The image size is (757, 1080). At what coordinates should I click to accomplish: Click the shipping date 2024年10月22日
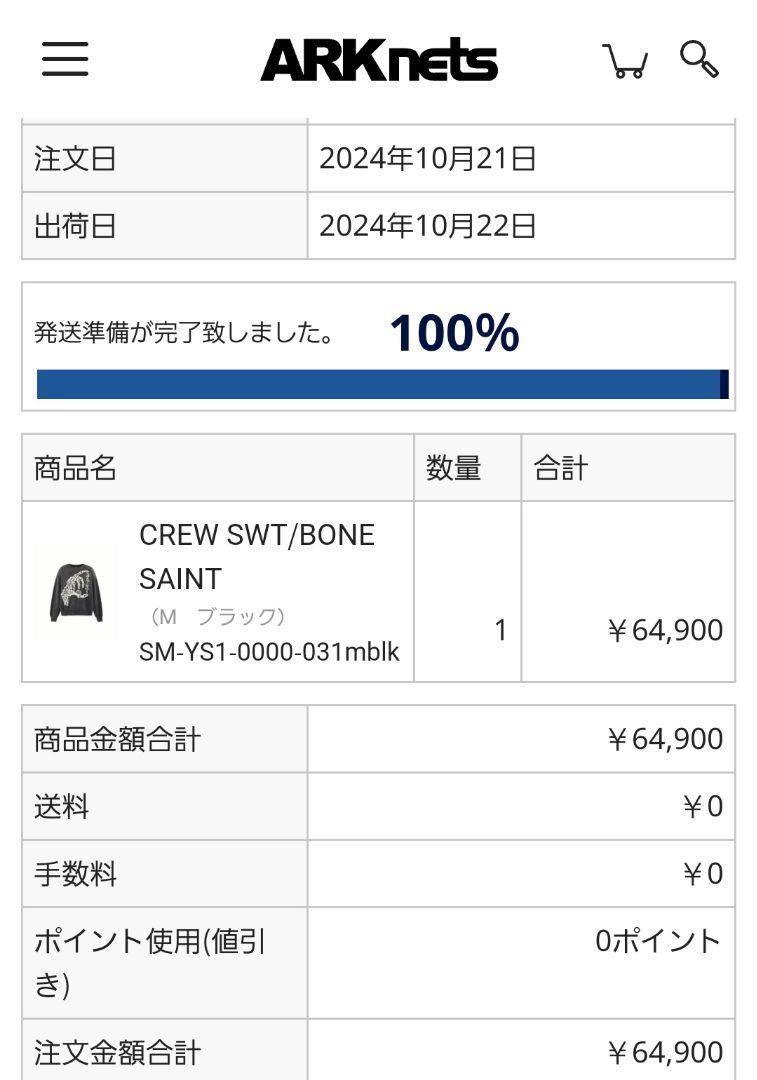(428, 226)
